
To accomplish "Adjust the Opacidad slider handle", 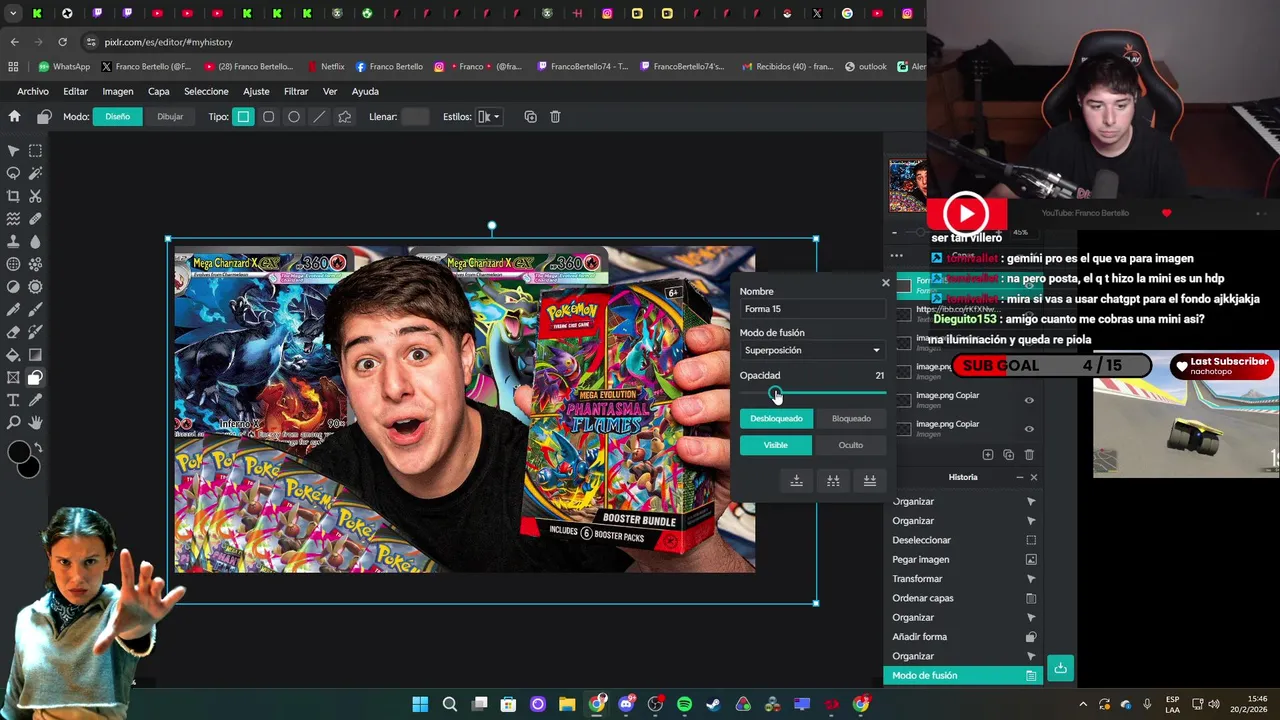I will pos(776,393).
